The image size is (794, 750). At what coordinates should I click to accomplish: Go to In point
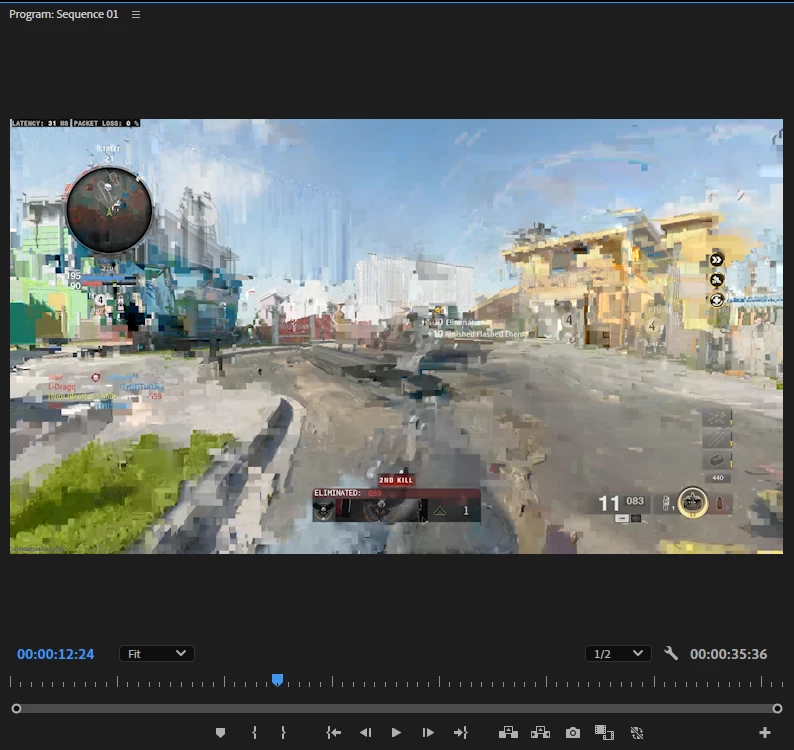[334, 732]
